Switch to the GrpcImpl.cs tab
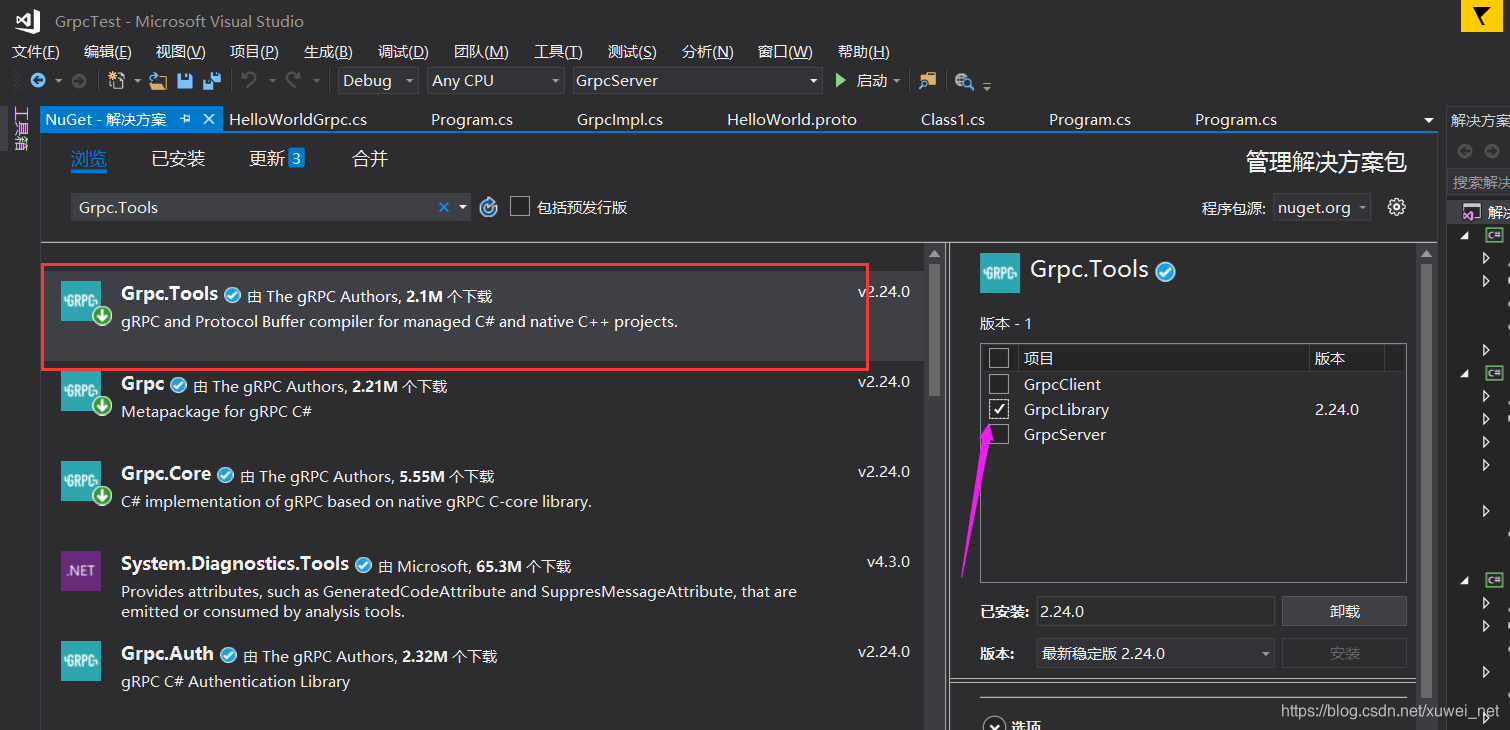 click(x=620, y=119)
